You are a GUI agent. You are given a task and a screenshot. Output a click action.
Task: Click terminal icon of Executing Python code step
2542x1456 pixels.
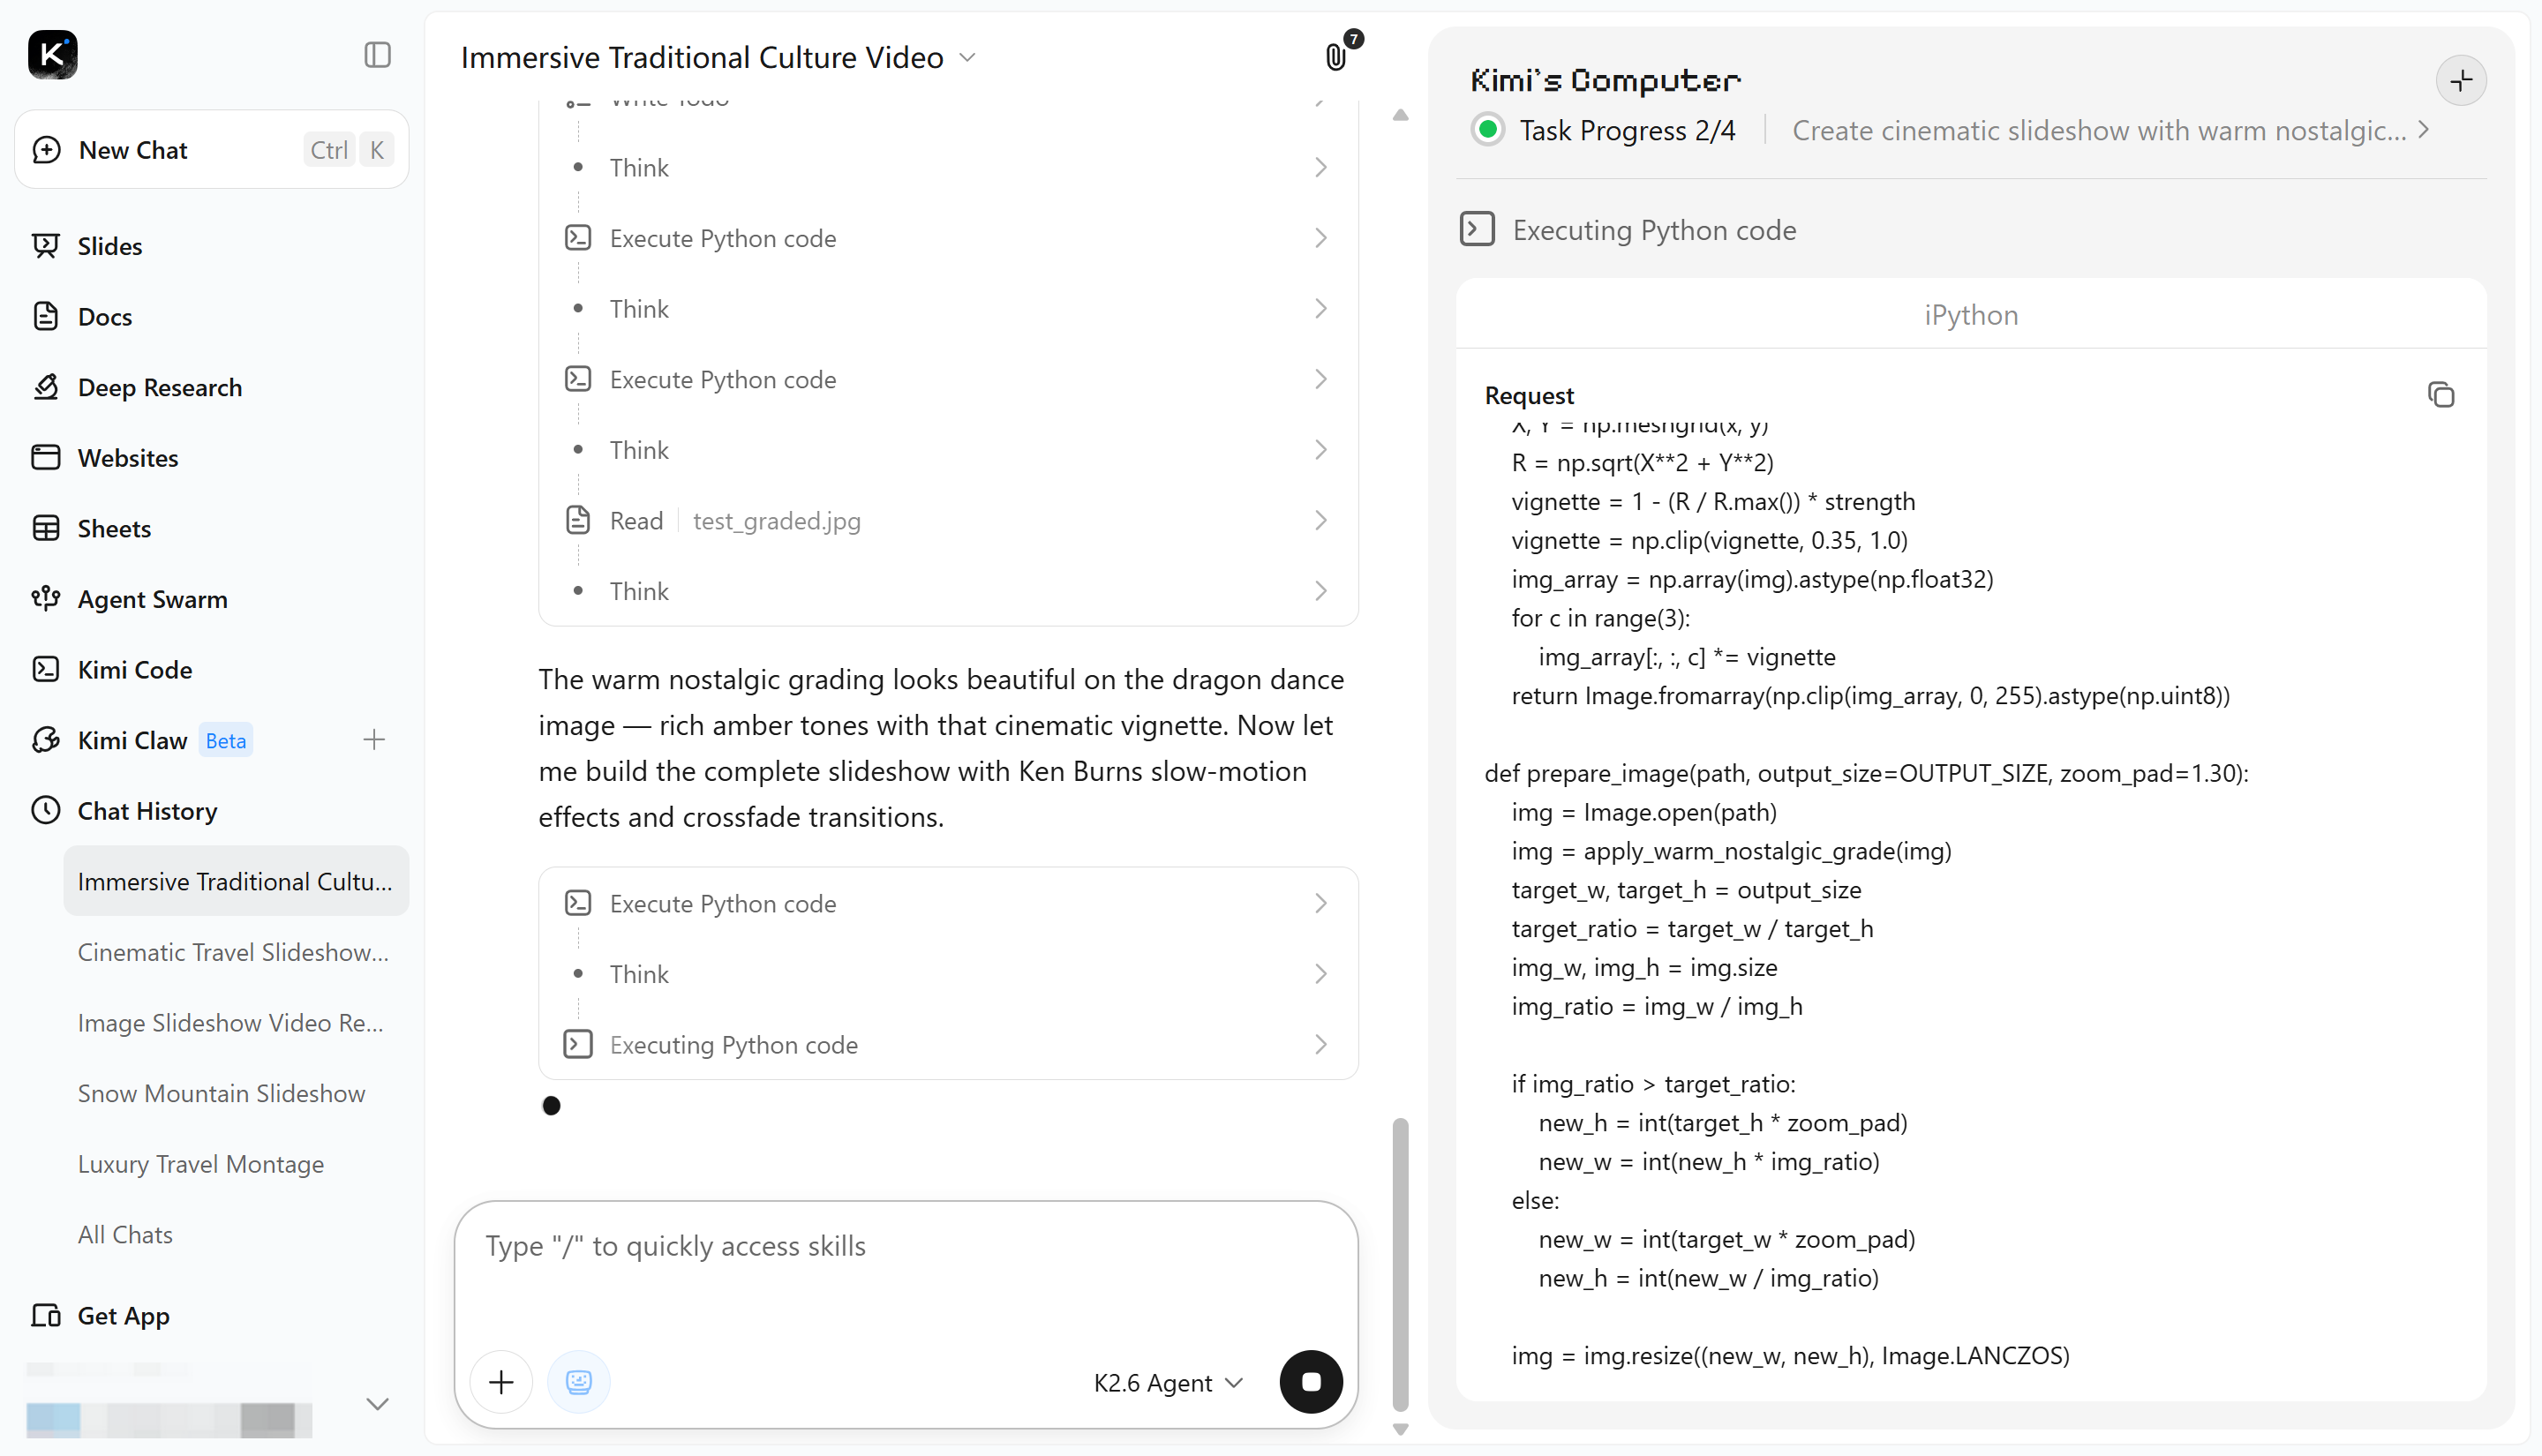pos(578,1045)
